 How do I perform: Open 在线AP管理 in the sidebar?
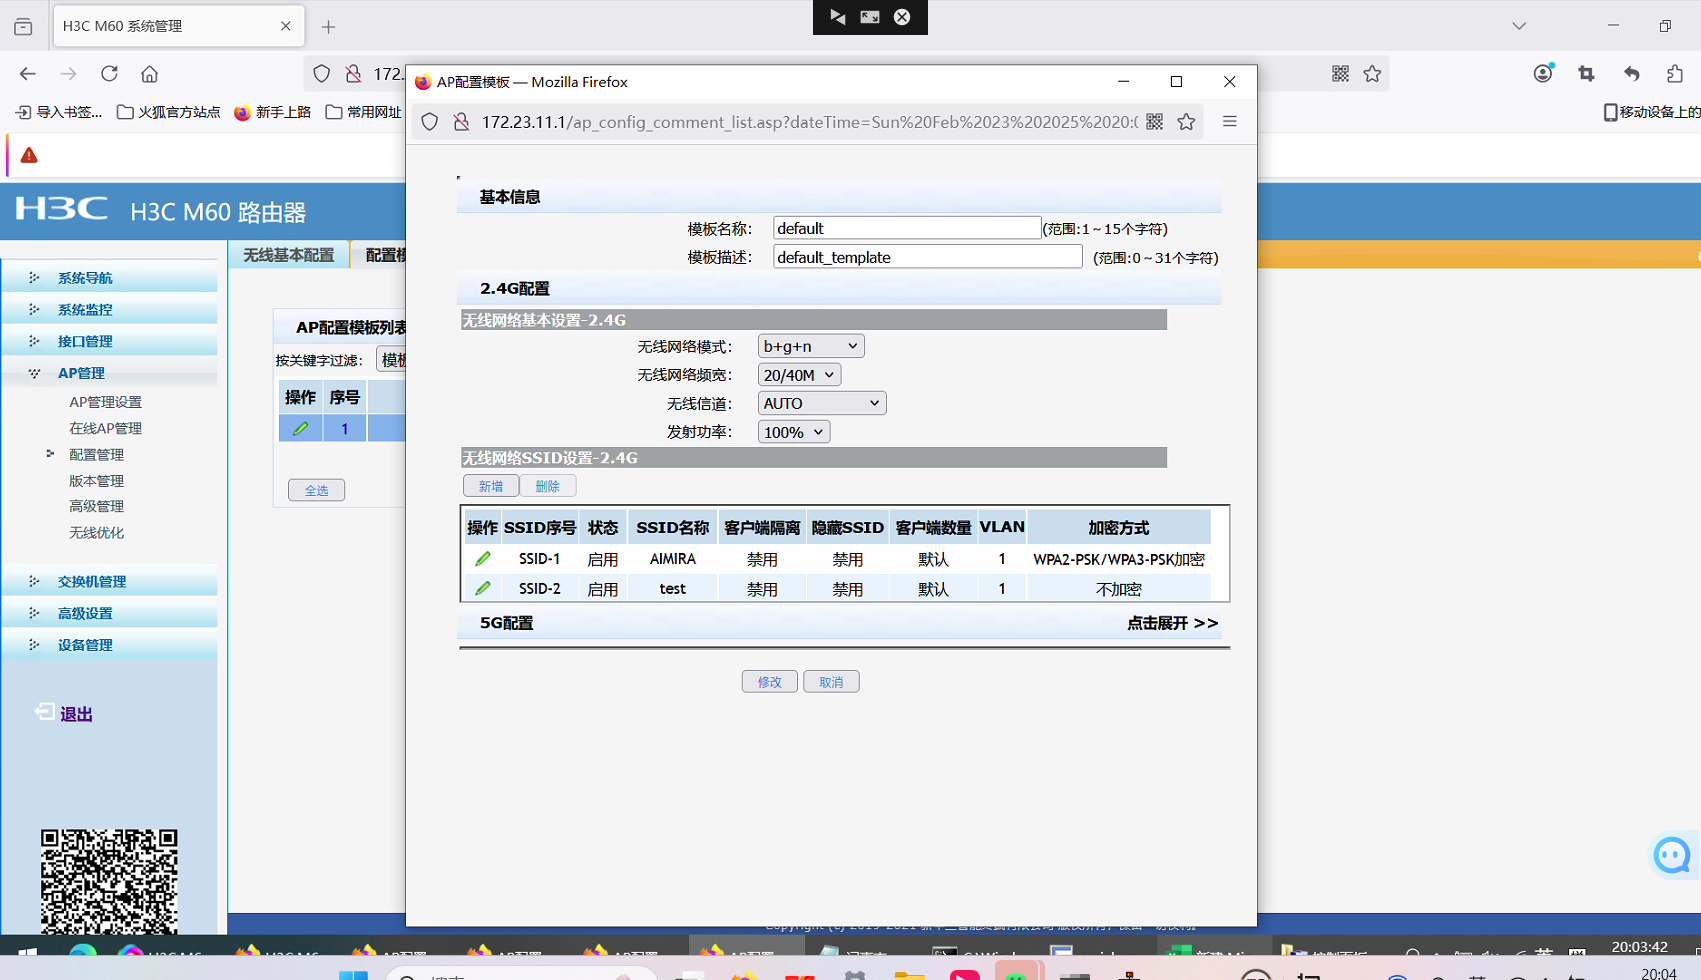point(105,428)
